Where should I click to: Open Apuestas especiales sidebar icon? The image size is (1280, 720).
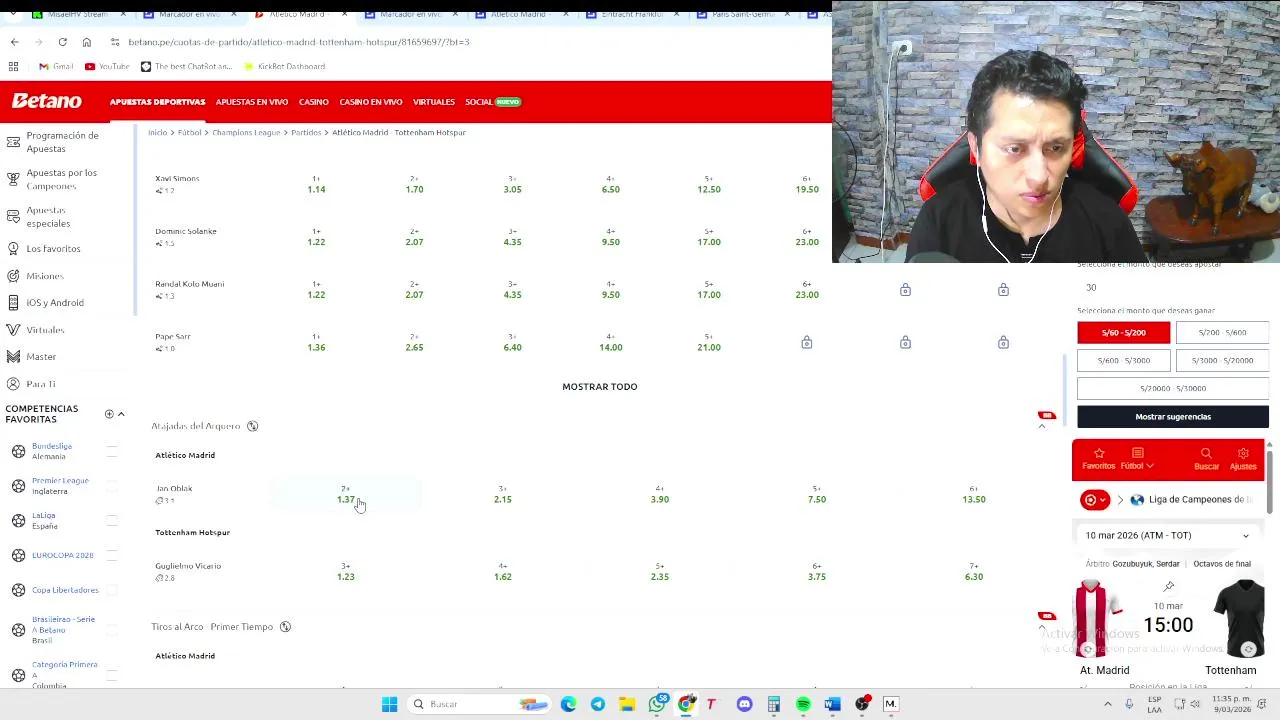coord(13,216)
